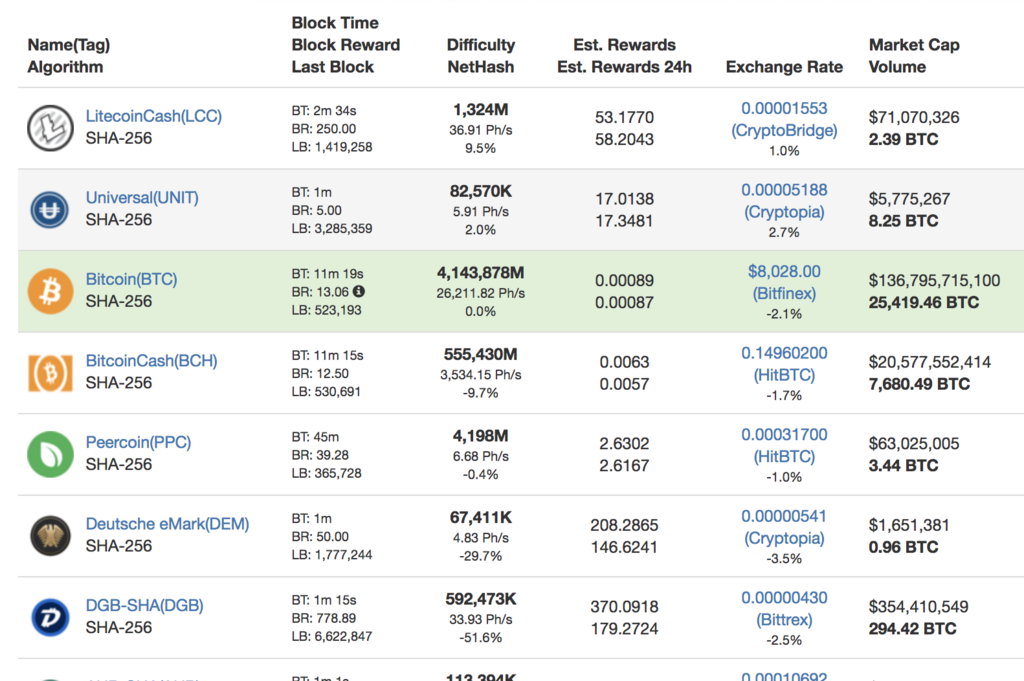This screenshot has width=1024, height=681.
Task: Follow the 0.14960200 HitBTC rate link
Action: 784,364
